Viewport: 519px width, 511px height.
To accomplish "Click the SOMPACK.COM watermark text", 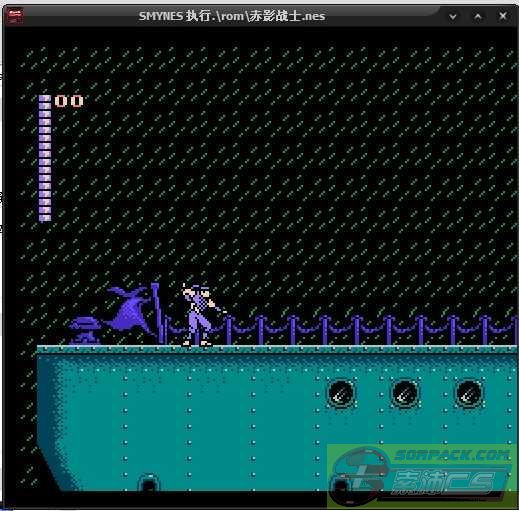I will coord(452,455).
